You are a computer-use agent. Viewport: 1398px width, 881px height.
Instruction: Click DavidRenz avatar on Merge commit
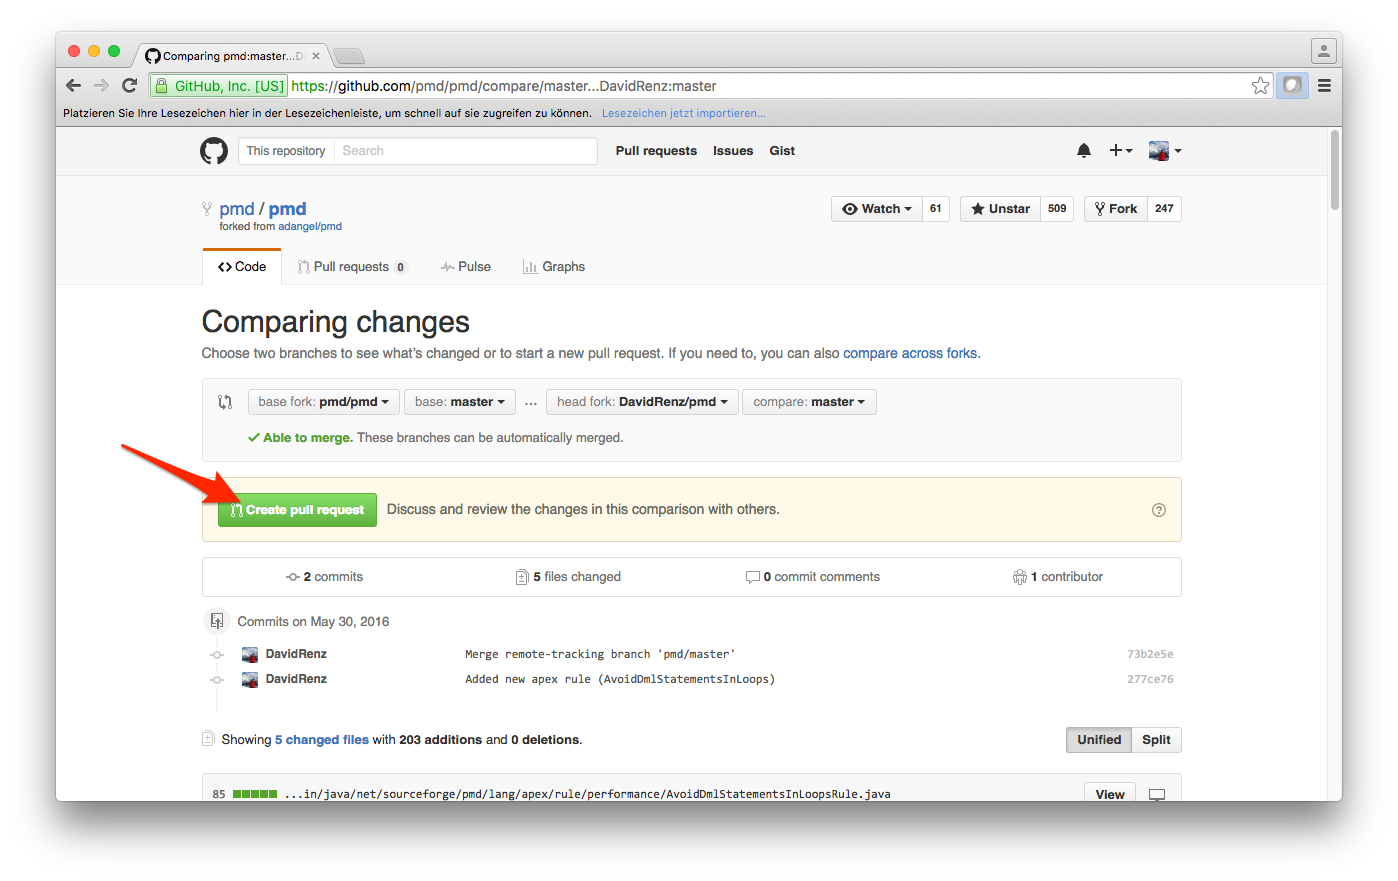tap(250, 654)
